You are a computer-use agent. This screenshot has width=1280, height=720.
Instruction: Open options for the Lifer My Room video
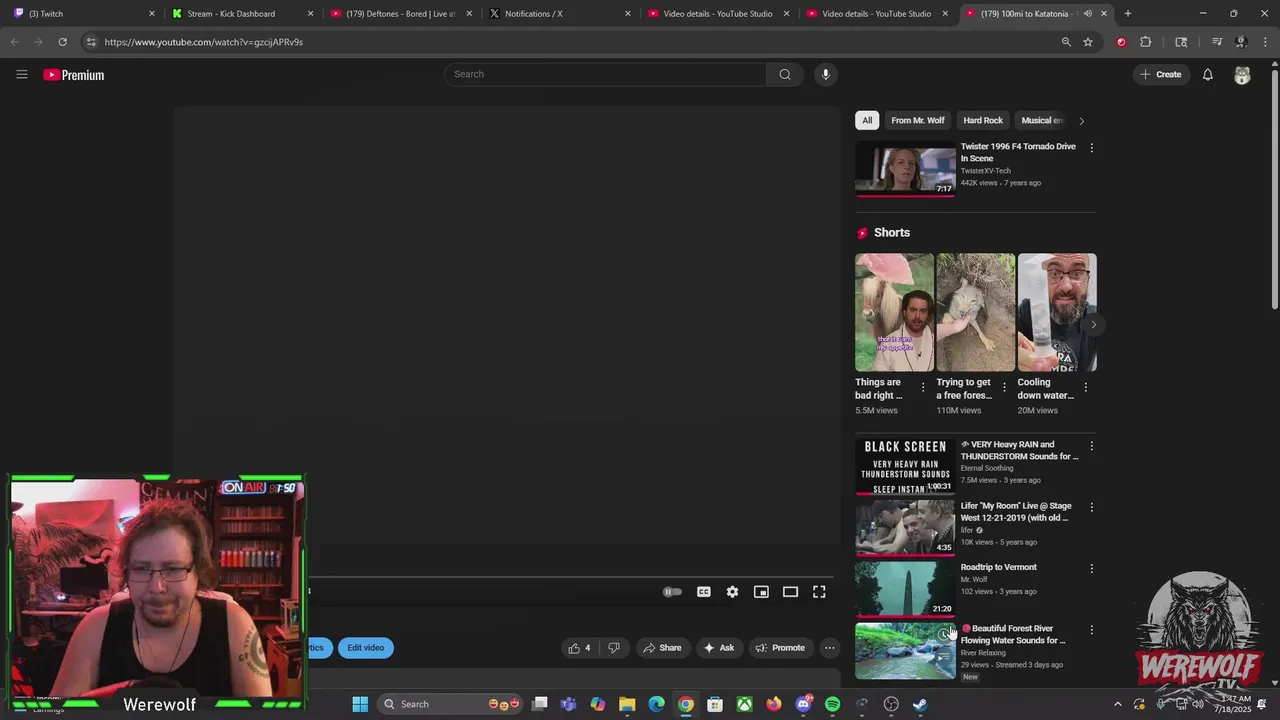[1091, 507]
